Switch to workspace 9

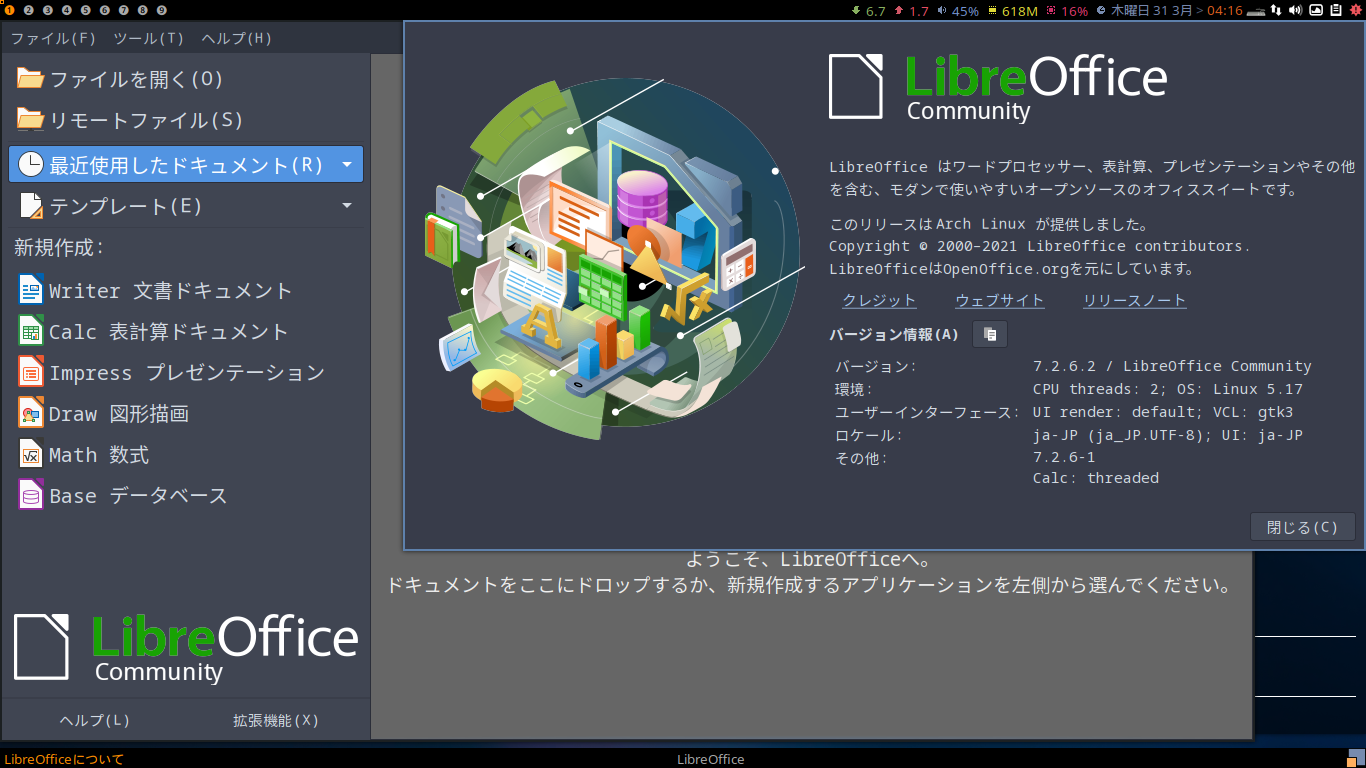[x=162, y=10]
